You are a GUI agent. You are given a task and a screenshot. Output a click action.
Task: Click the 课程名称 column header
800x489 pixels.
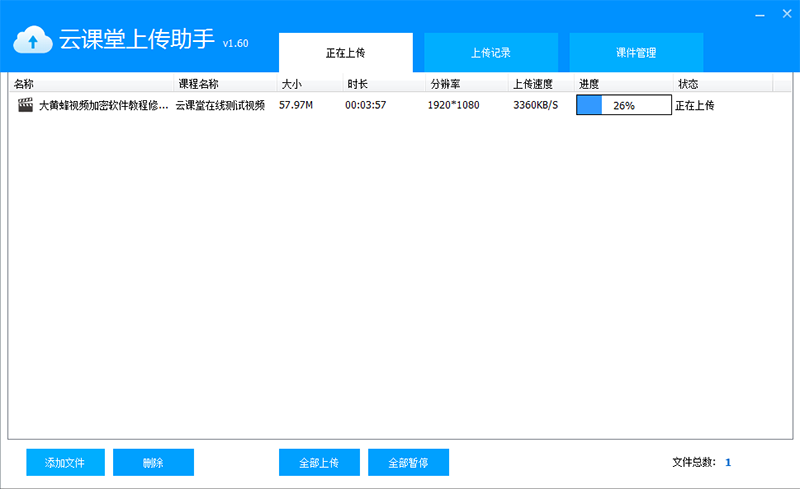pos(198,84)
